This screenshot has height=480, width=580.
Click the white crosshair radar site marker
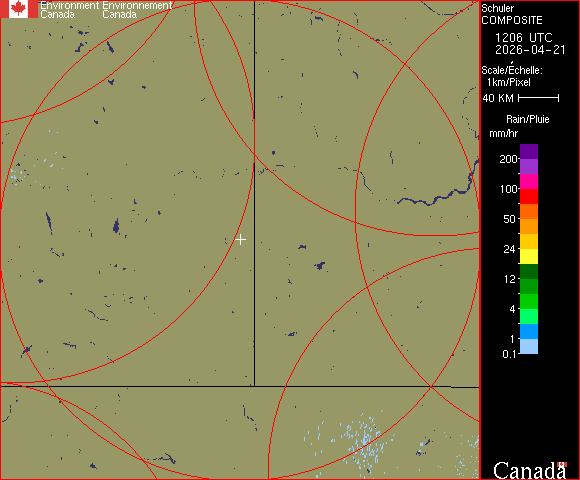coord(240,240)
